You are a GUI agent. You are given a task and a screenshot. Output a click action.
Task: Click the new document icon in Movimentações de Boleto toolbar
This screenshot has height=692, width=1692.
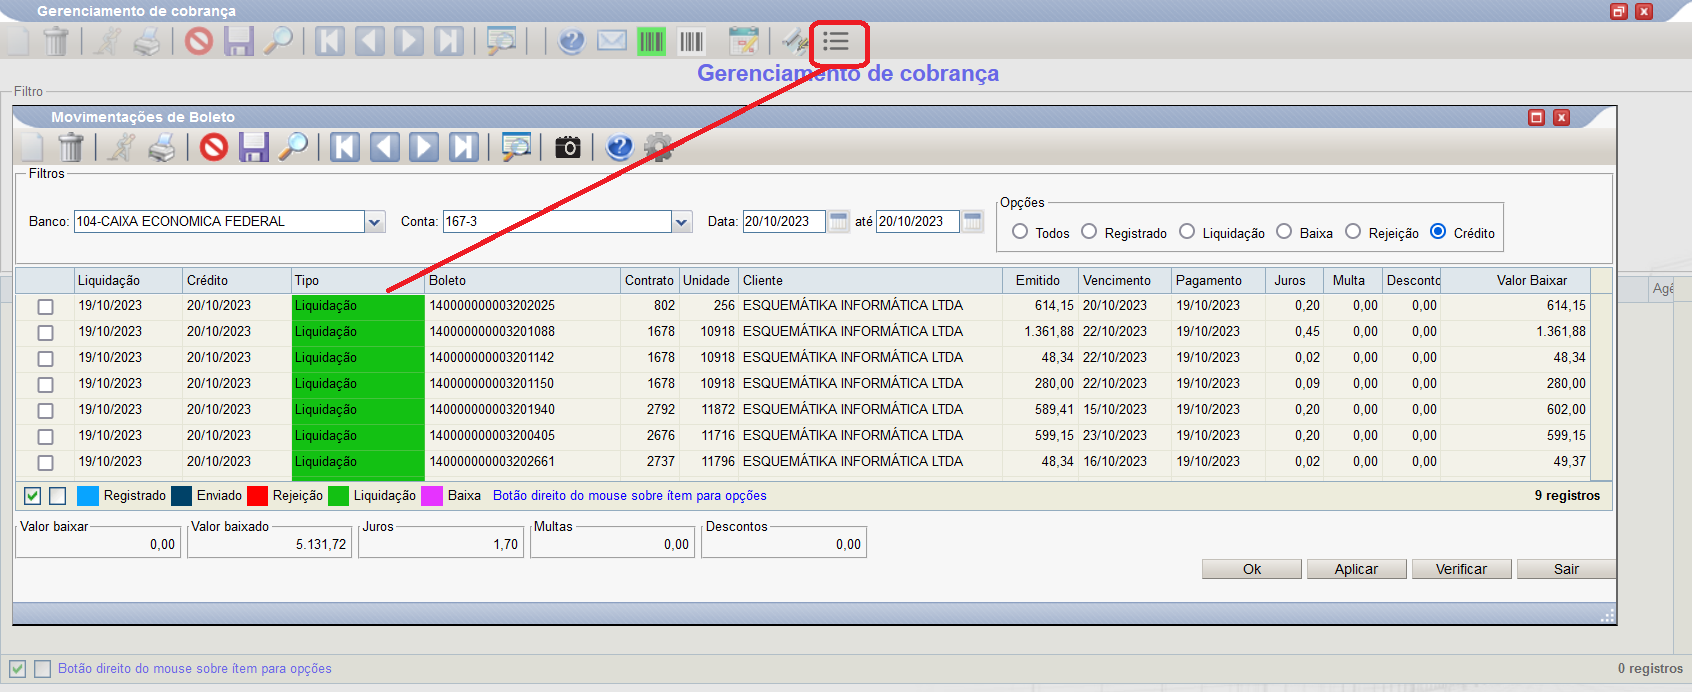coord(32,147)
